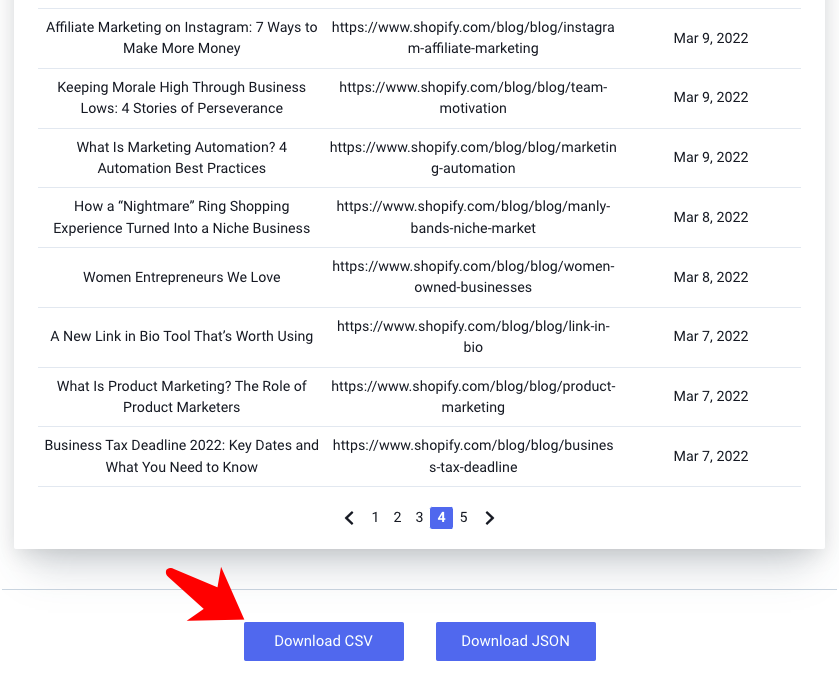
Task: Click the 'Business Tax Deadline 2022' title
Action: point(182,456)
